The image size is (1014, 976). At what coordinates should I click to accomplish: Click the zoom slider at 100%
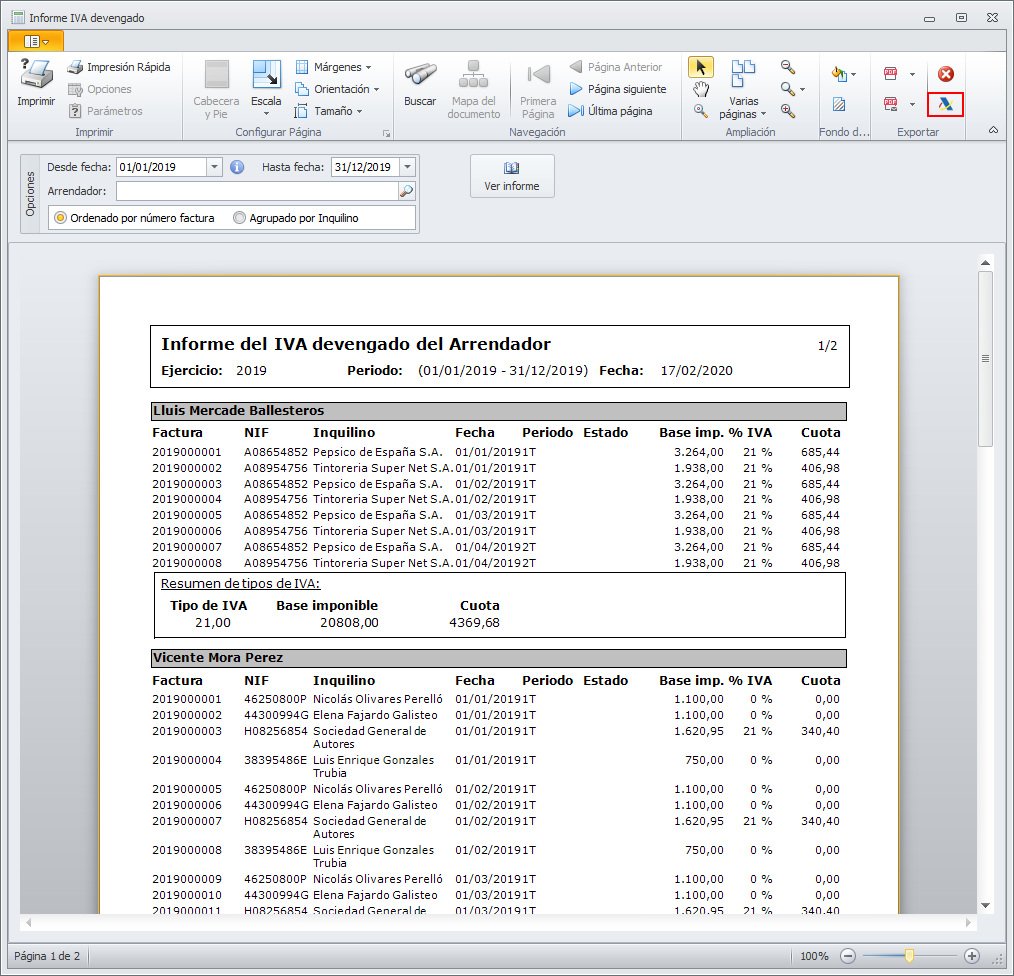909,956
